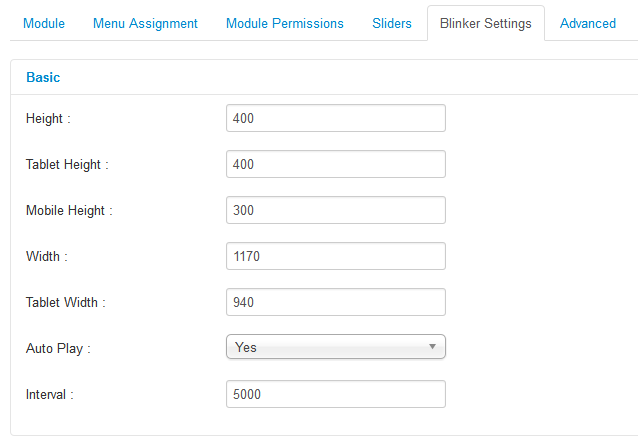Screen dimensions: 638x444
Task: Click the Mobile Height label text
Action: click(69, 210)
